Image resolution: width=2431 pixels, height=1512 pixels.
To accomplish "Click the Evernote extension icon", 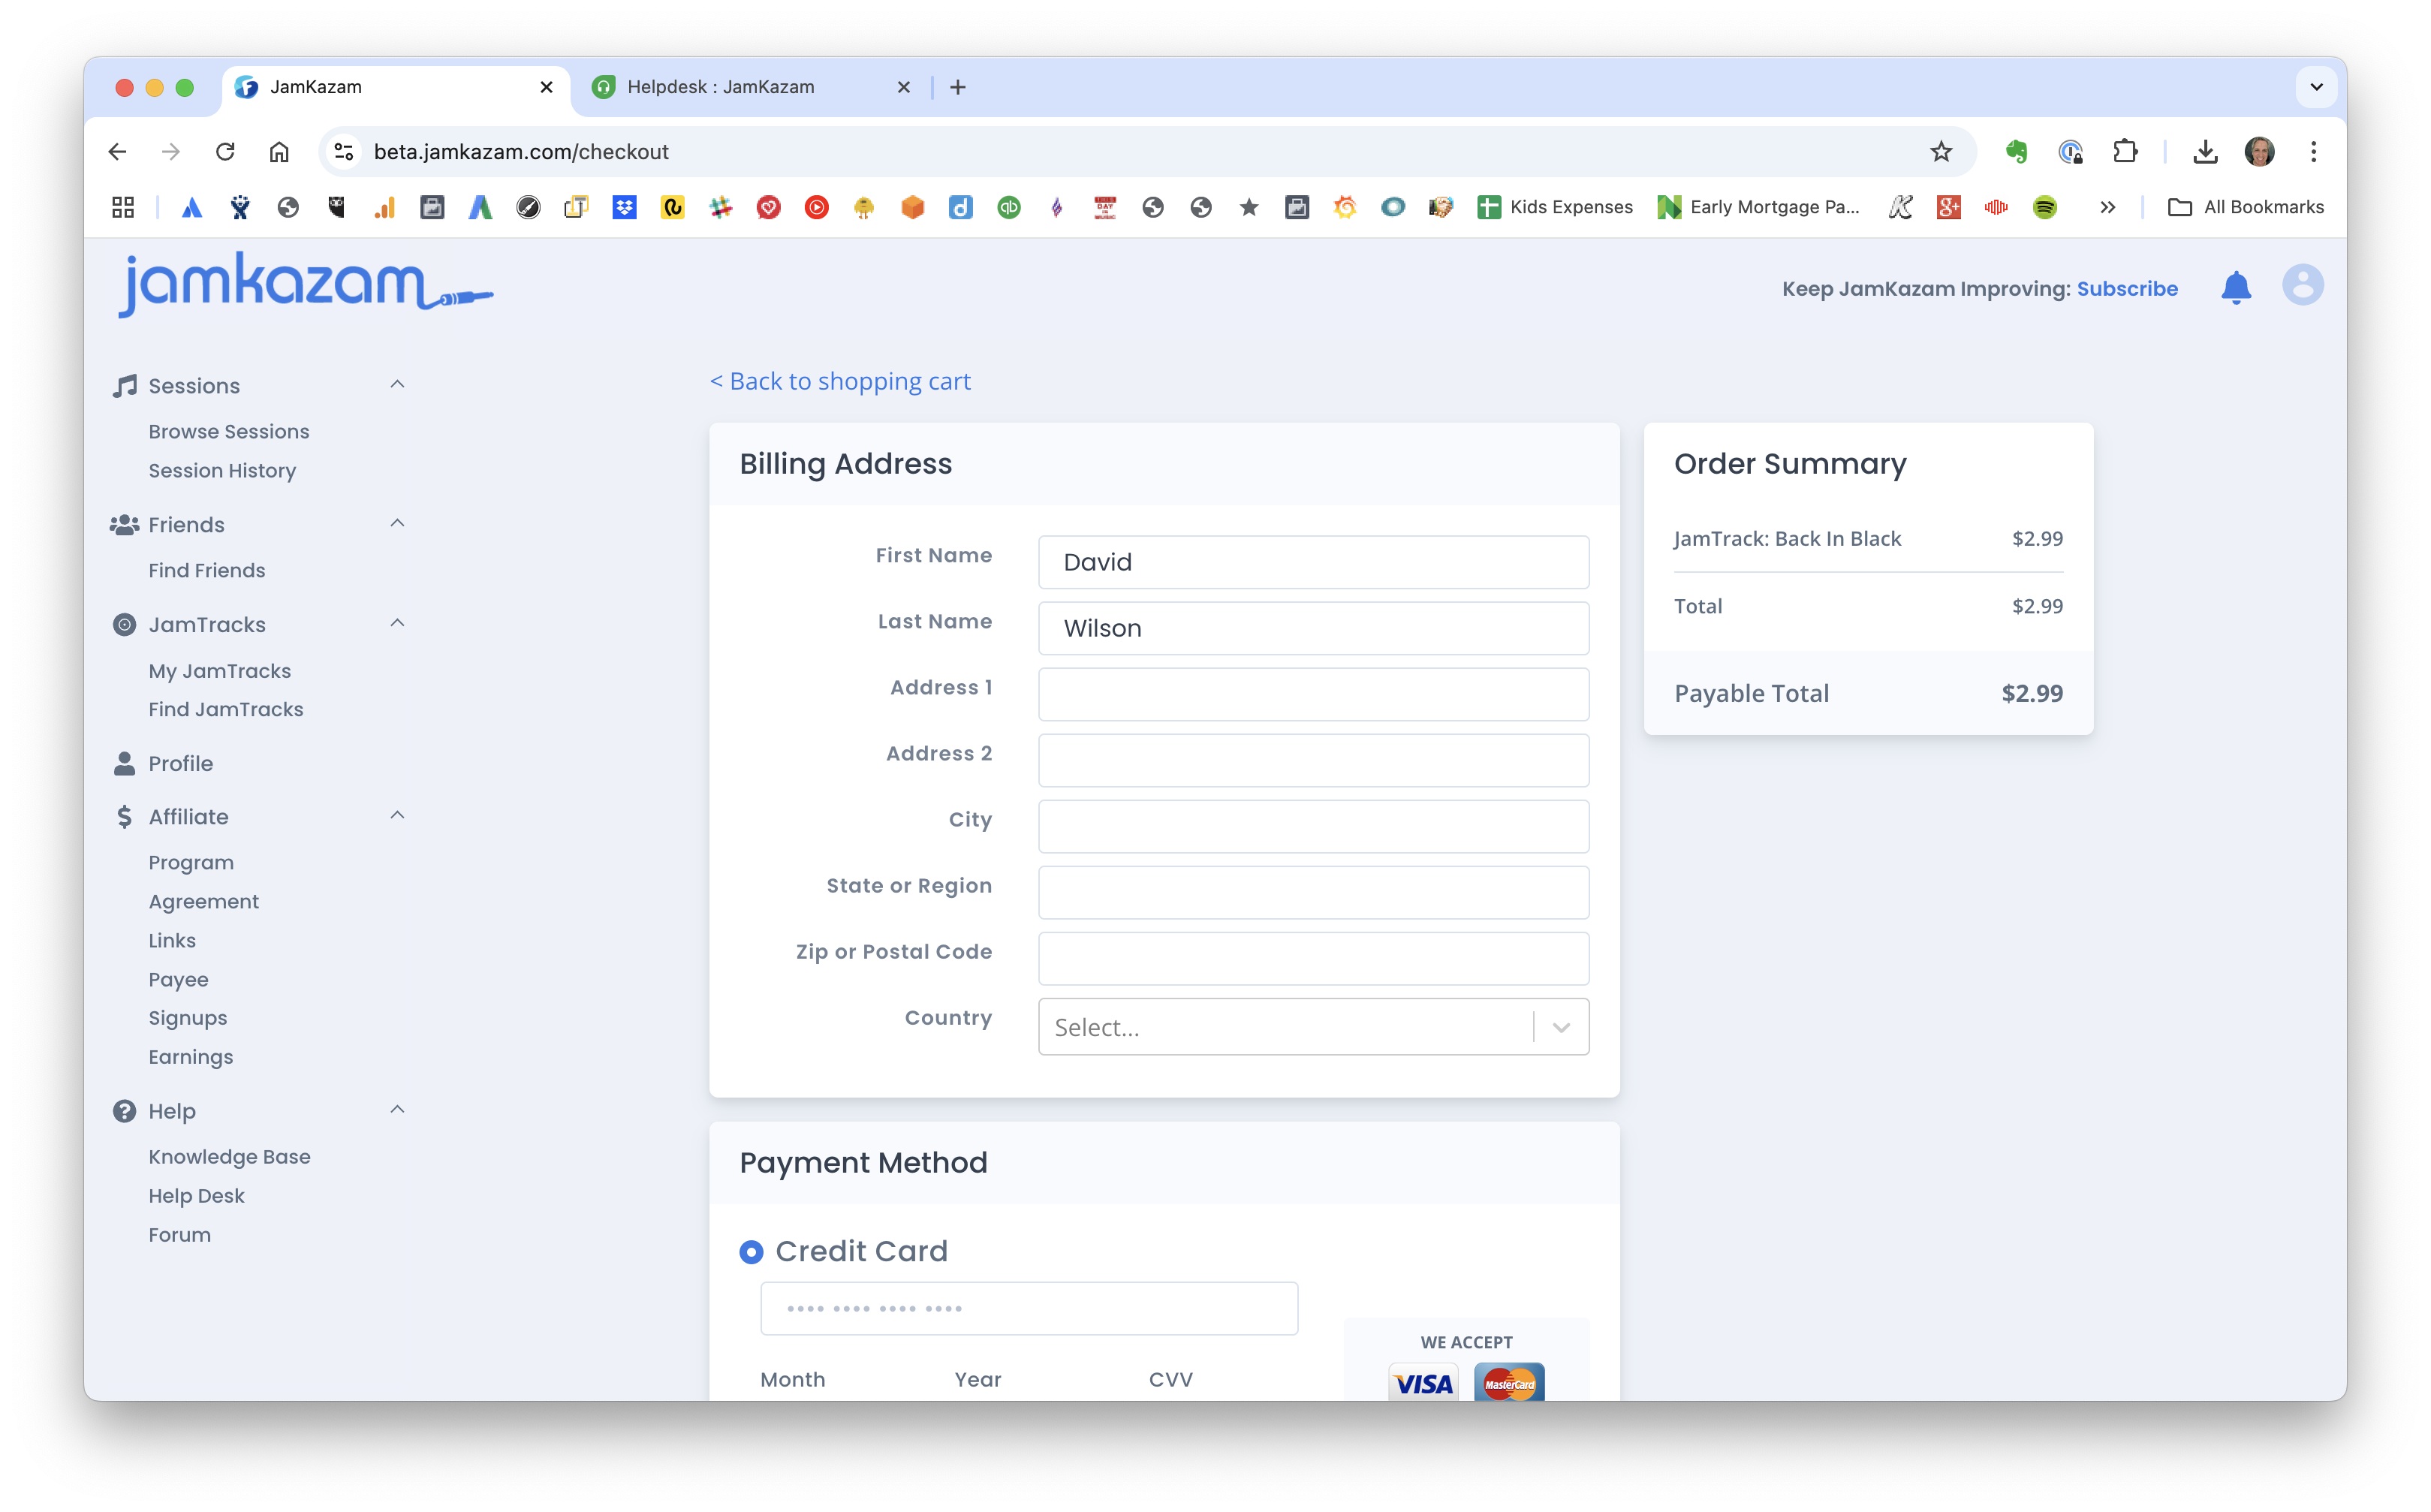I will click(x=2016, y=152).
